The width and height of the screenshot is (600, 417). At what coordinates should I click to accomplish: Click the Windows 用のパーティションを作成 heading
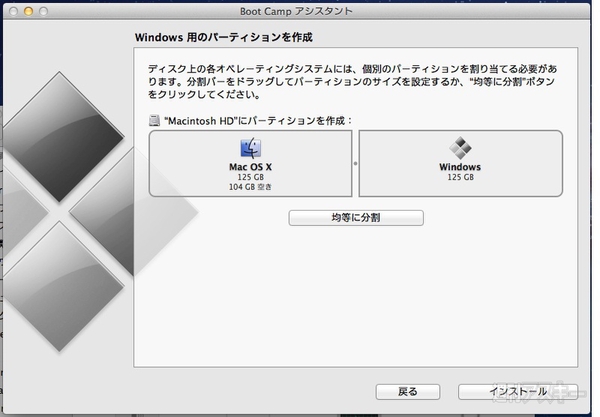click(x=224, y=37)
